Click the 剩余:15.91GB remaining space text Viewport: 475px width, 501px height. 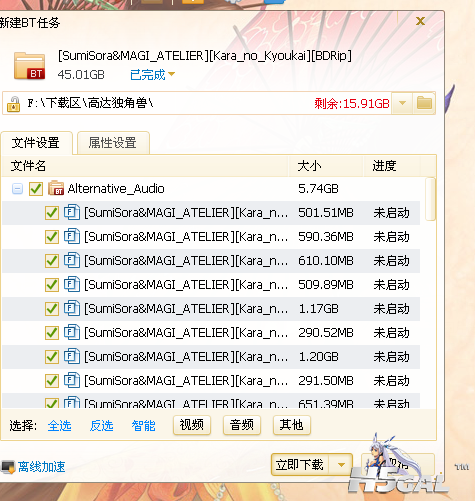click(352, 104)
